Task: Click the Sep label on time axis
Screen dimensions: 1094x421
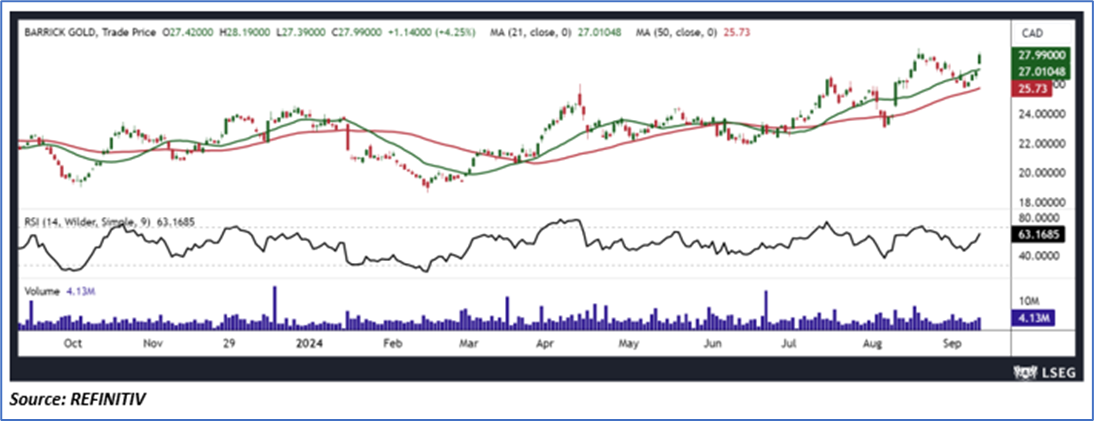Action: click(x=950, y=344)
